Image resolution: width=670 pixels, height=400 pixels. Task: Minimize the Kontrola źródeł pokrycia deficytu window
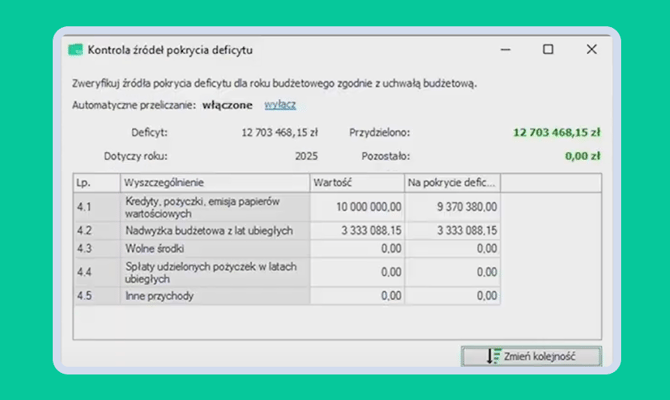[x=504, y=49]
